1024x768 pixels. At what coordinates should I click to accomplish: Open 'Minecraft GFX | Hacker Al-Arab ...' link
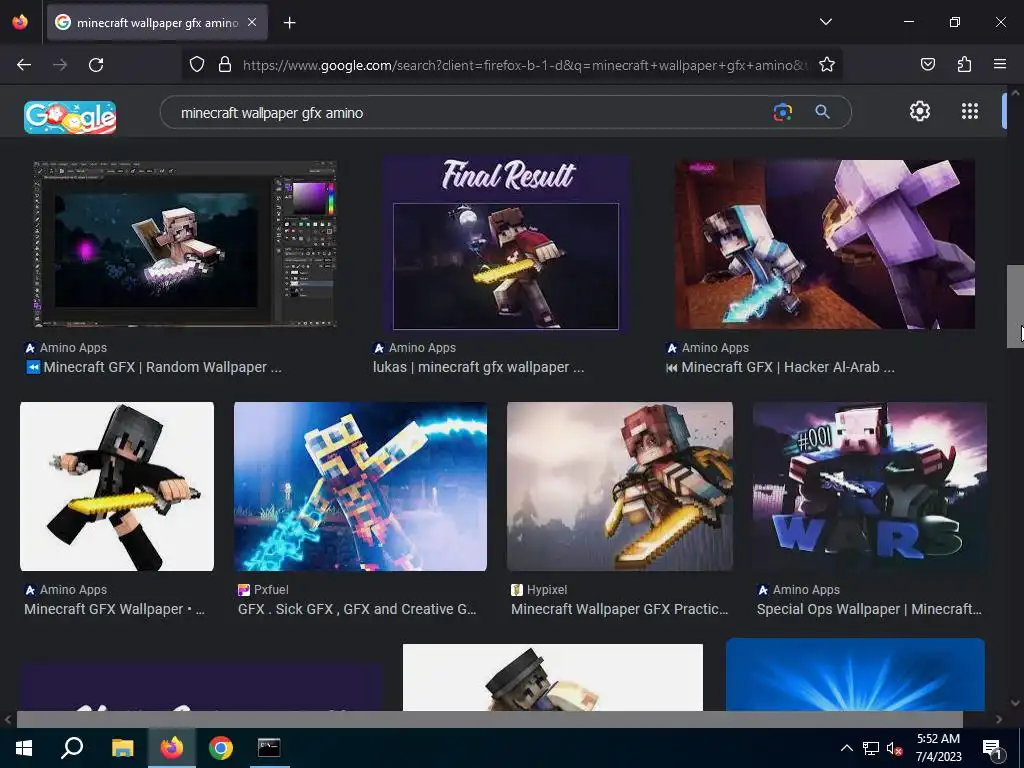[x=780, y=367]
